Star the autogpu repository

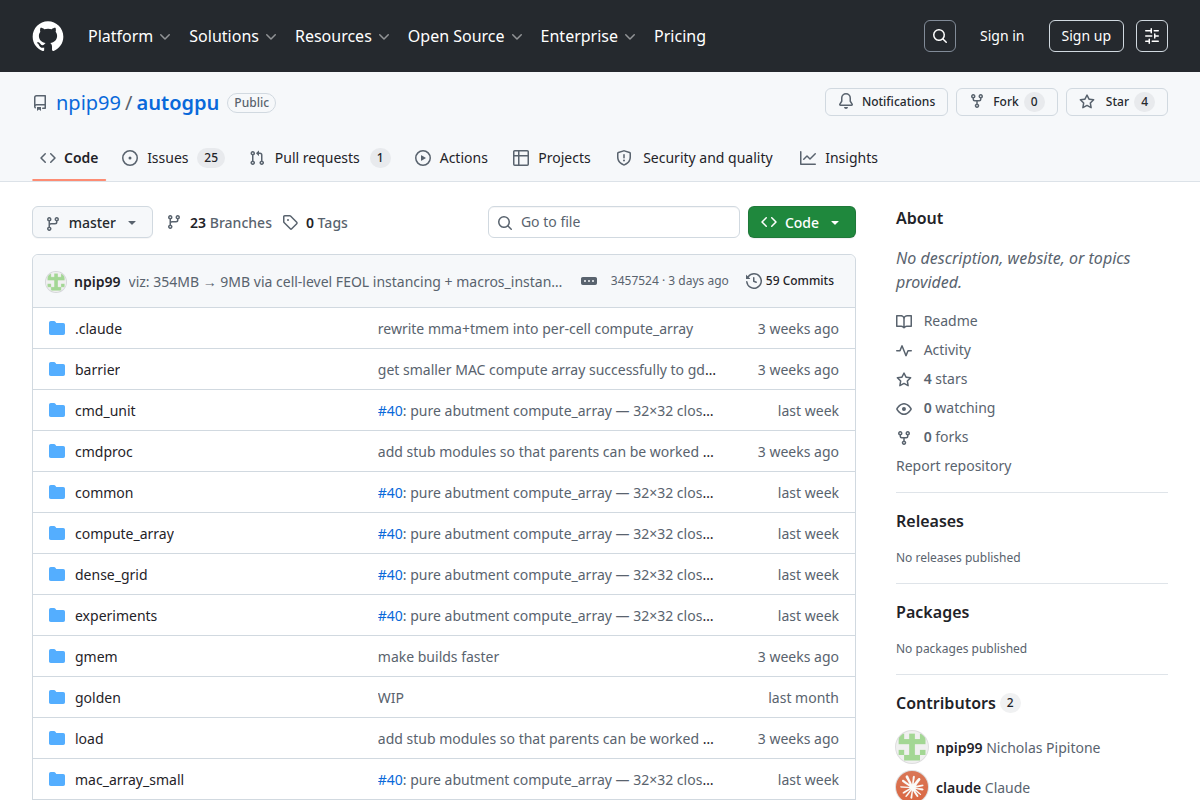1116,102
